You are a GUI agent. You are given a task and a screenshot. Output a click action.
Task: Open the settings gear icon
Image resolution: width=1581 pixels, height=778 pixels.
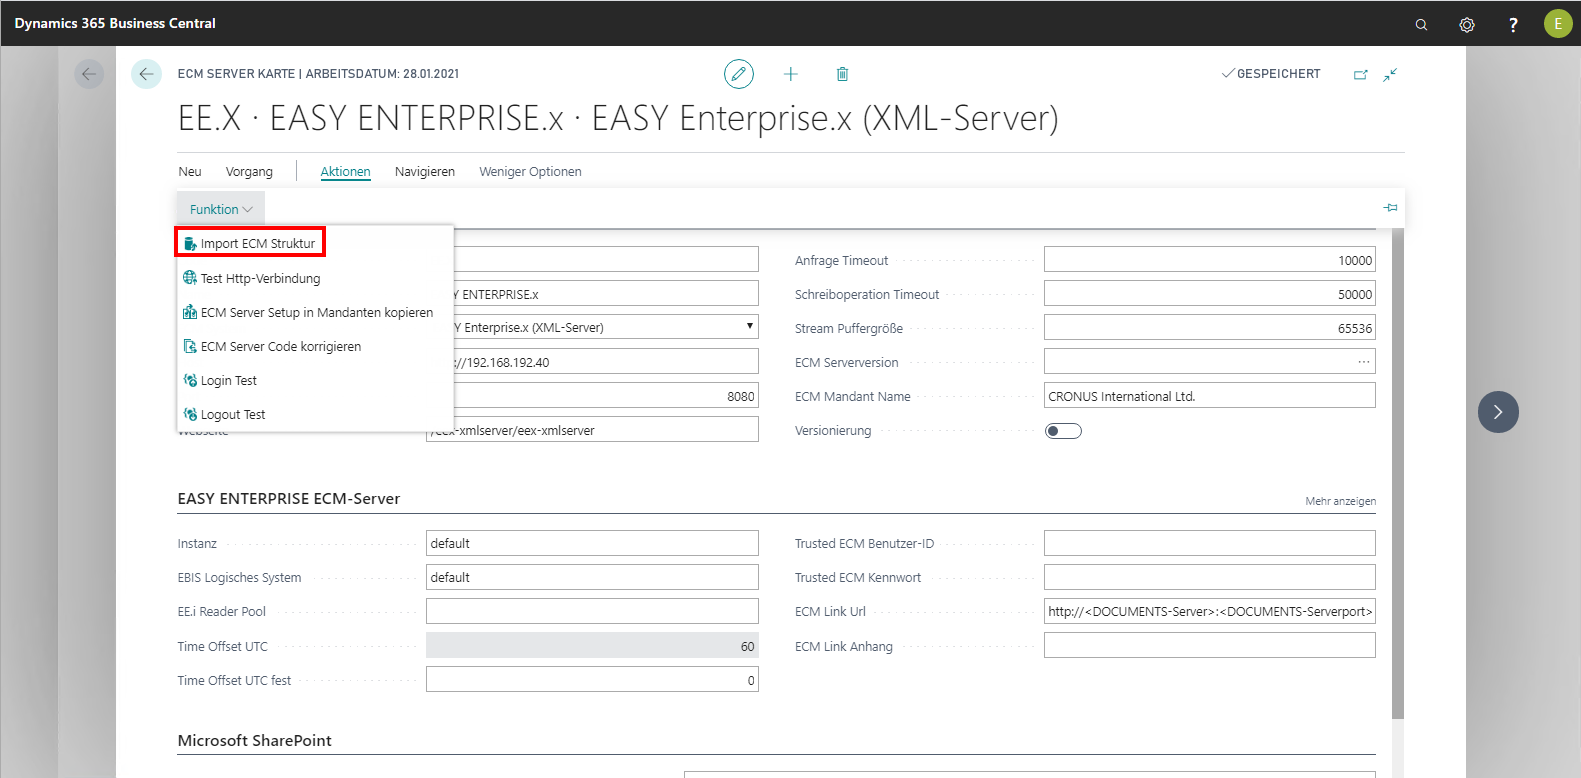point(1467,24)
